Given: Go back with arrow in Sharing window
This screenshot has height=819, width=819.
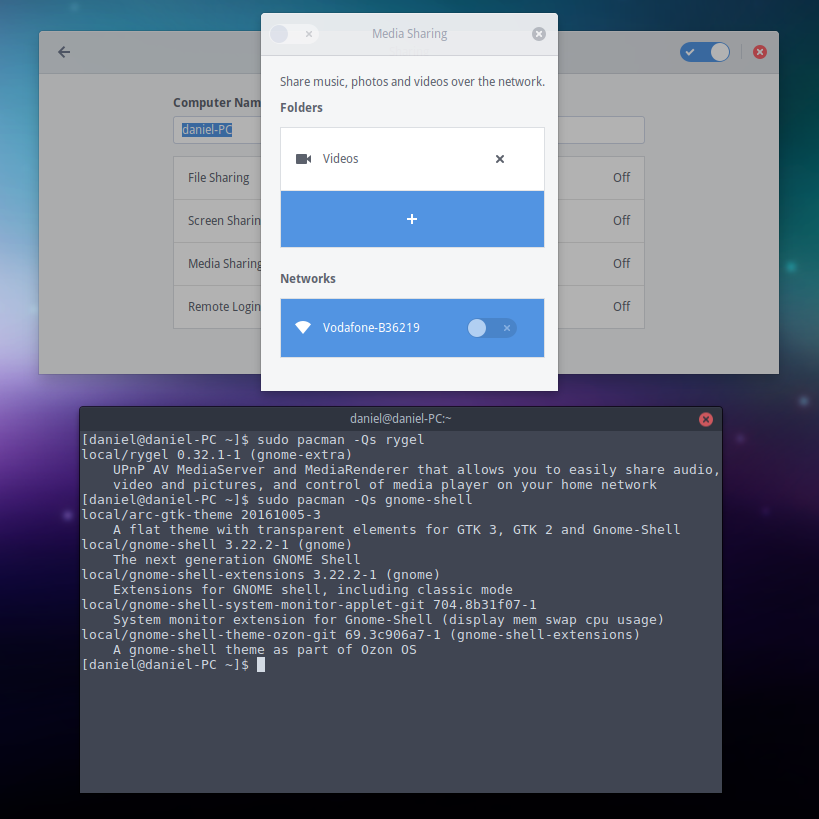Looking at the screenshot, I should coord(64,52).
